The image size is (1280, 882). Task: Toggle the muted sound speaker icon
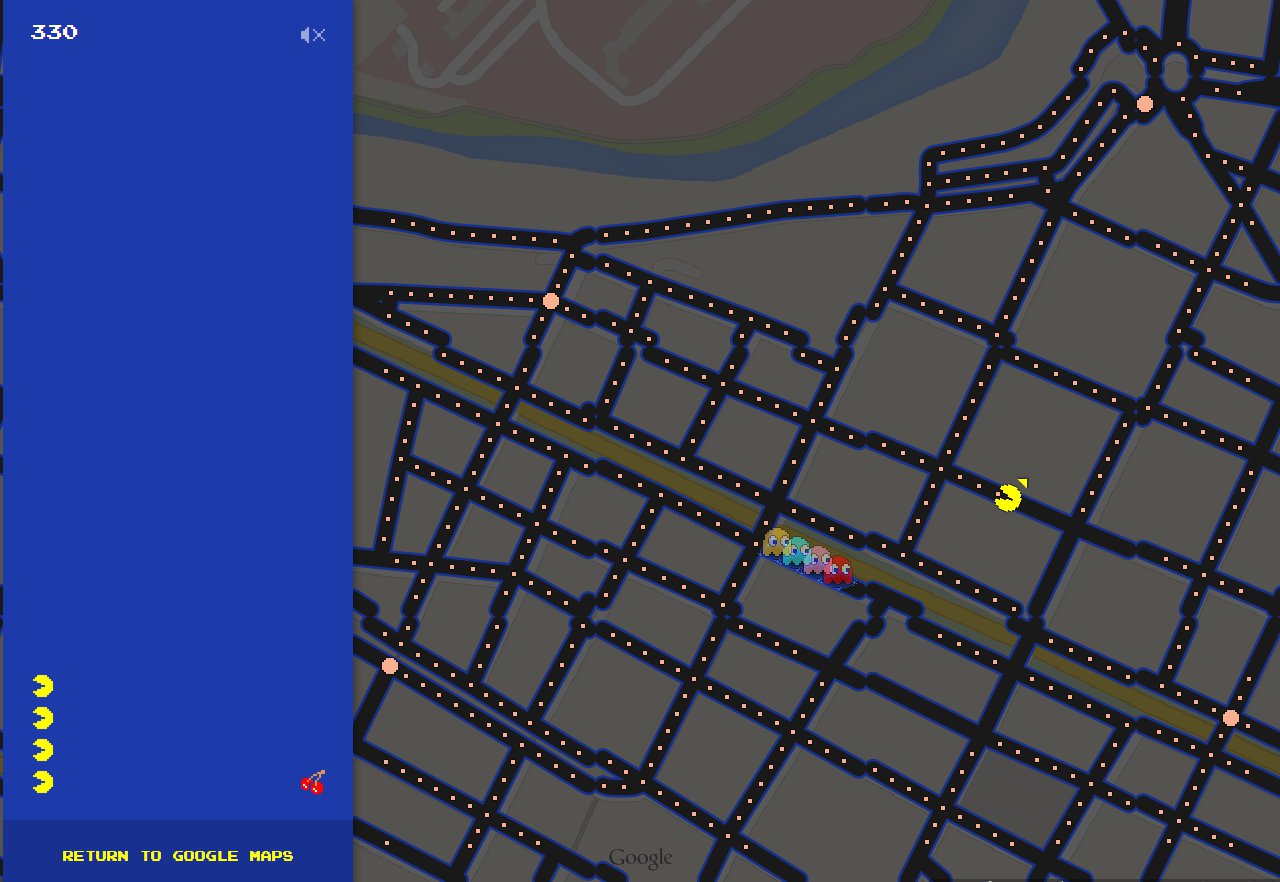(x=313, y=35)
